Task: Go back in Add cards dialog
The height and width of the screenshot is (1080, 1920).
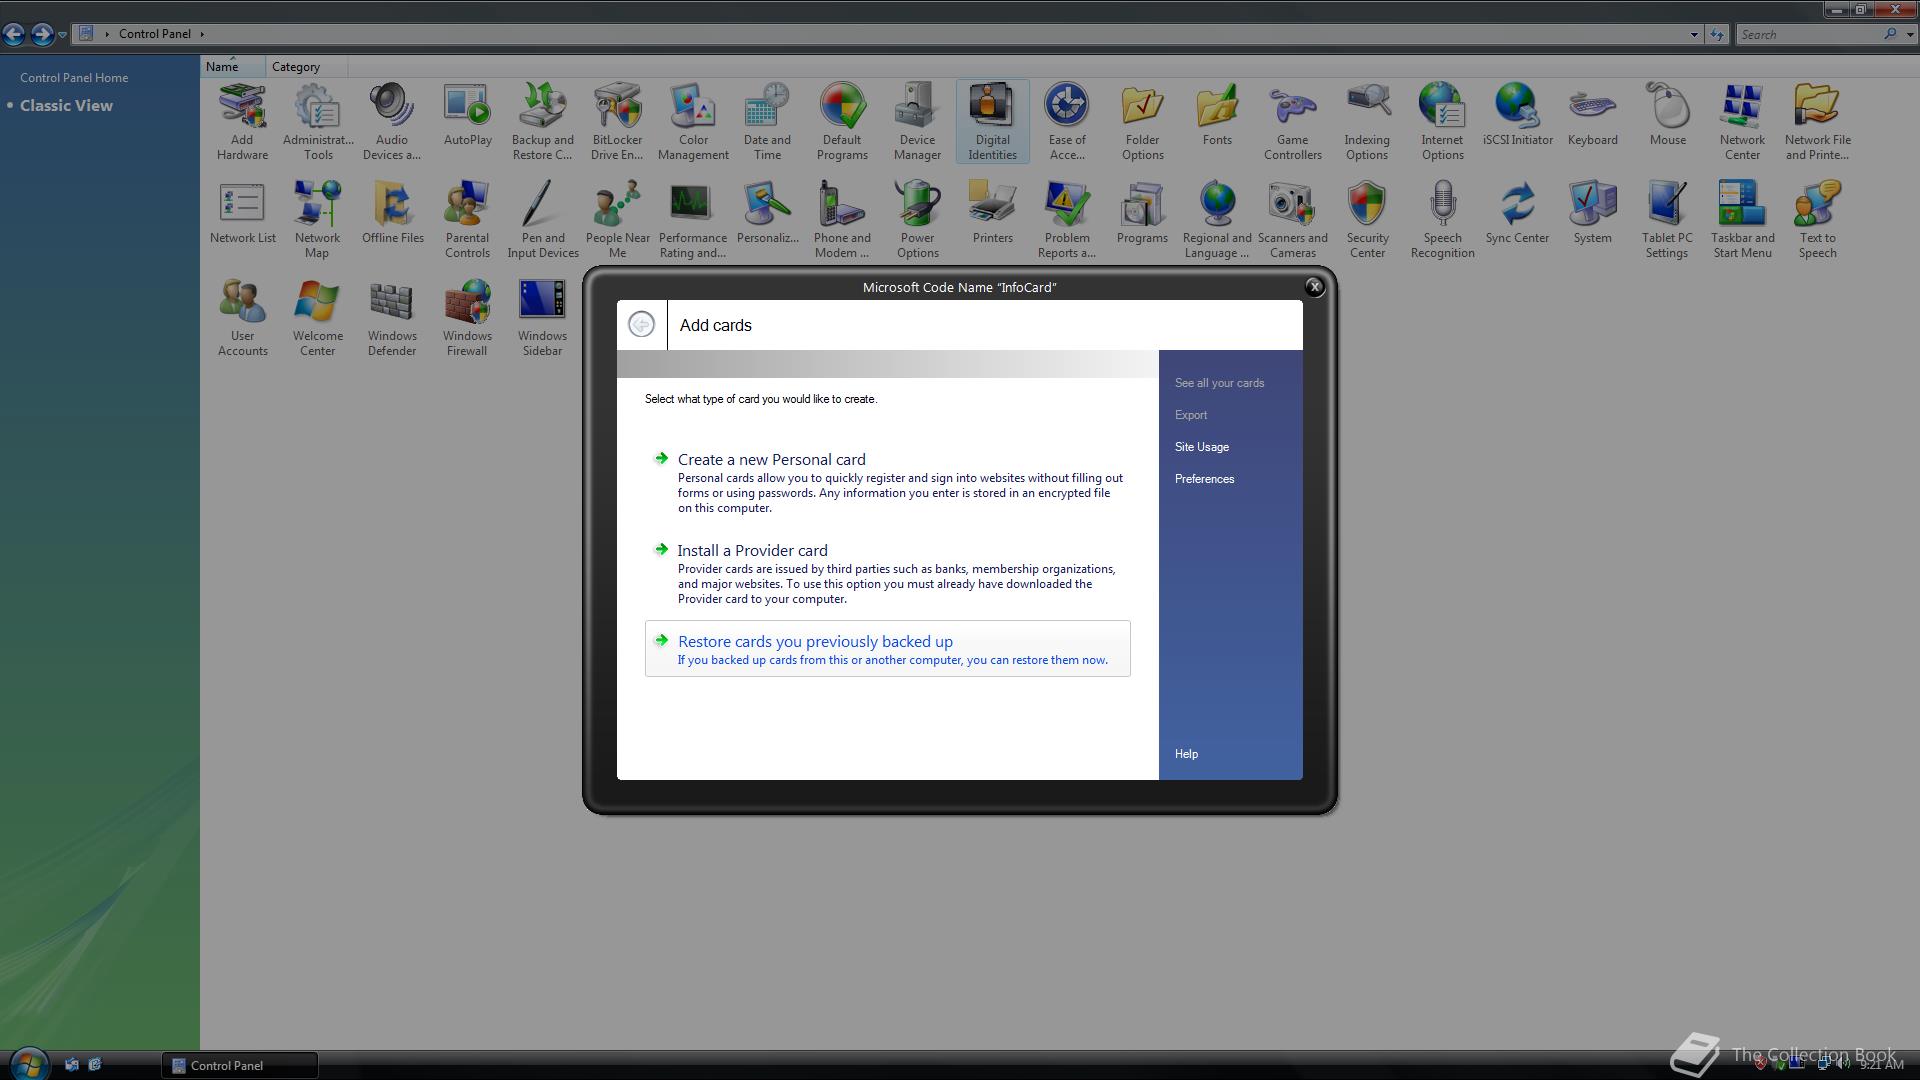Action: tap(641, 324)
